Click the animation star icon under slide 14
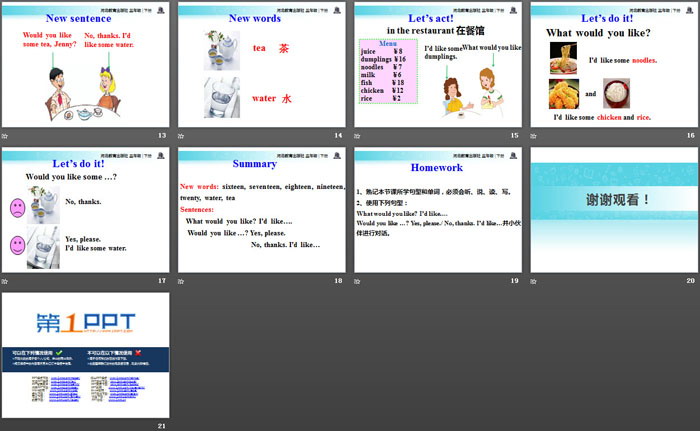The height and width of the screenshot is (431, 700). coord(181,134)
